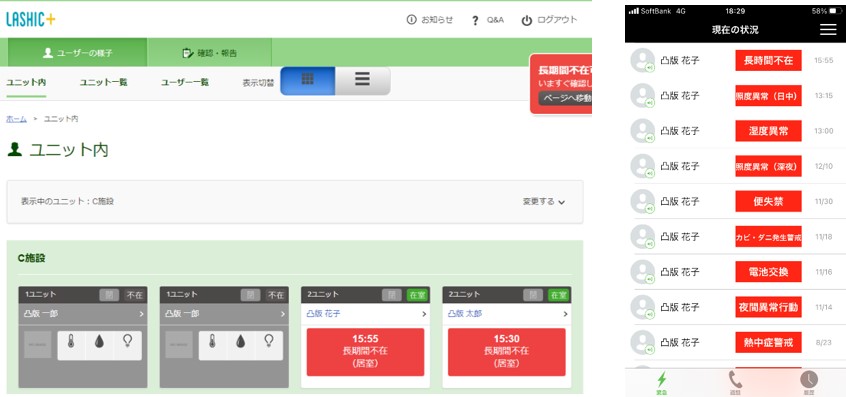Viewport: 846px width, 397px height.
Task: Open the 15:30 長期間不在 alert
Action: (x=507, y=352)
